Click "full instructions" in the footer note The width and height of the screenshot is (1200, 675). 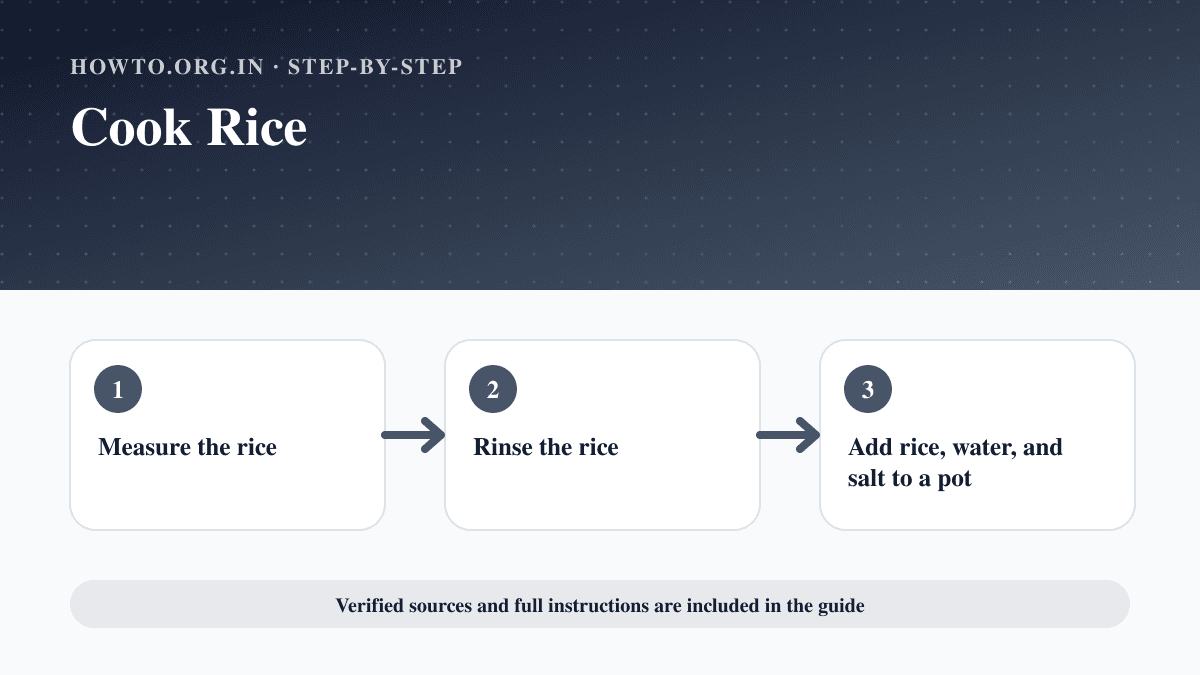coord(581,605)
